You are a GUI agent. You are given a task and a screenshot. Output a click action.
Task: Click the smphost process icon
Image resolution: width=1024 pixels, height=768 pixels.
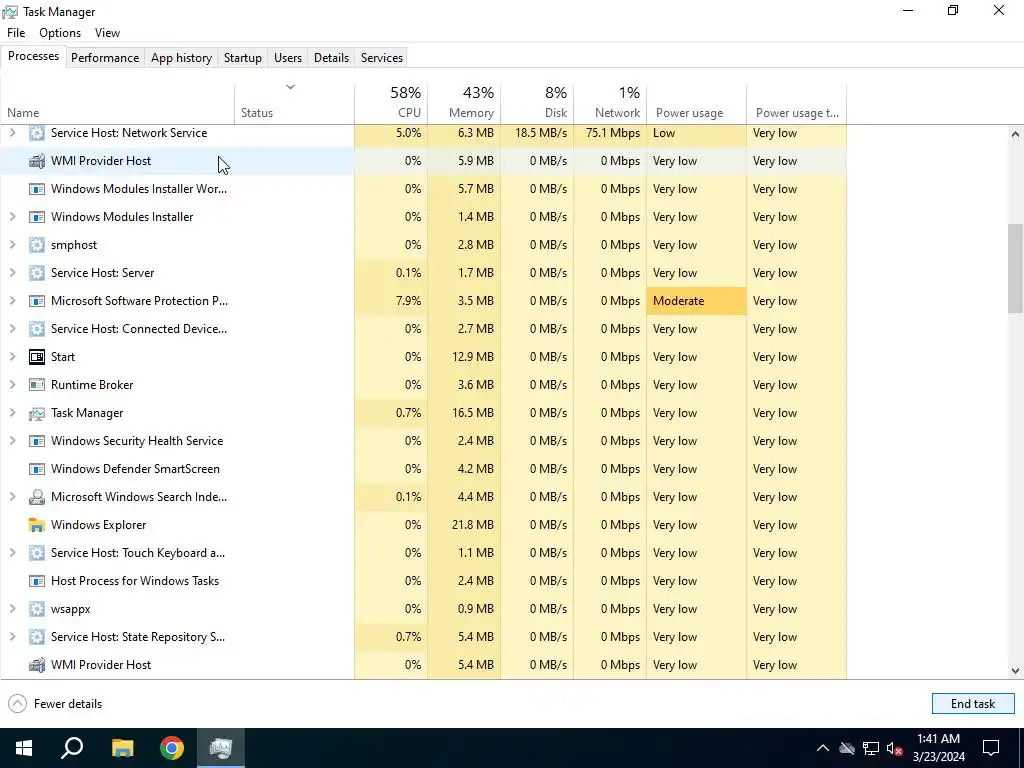point(37,245)
